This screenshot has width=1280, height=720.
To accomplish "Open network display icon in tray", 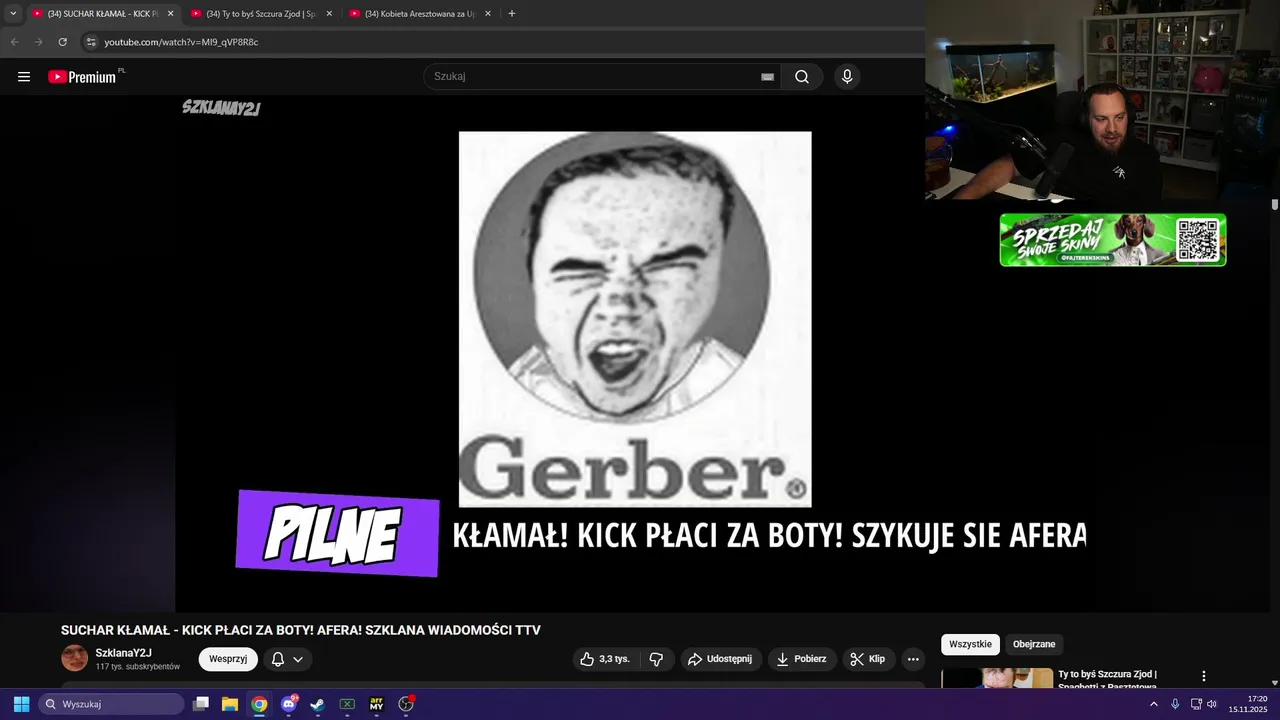I will tap(1195, 704).
